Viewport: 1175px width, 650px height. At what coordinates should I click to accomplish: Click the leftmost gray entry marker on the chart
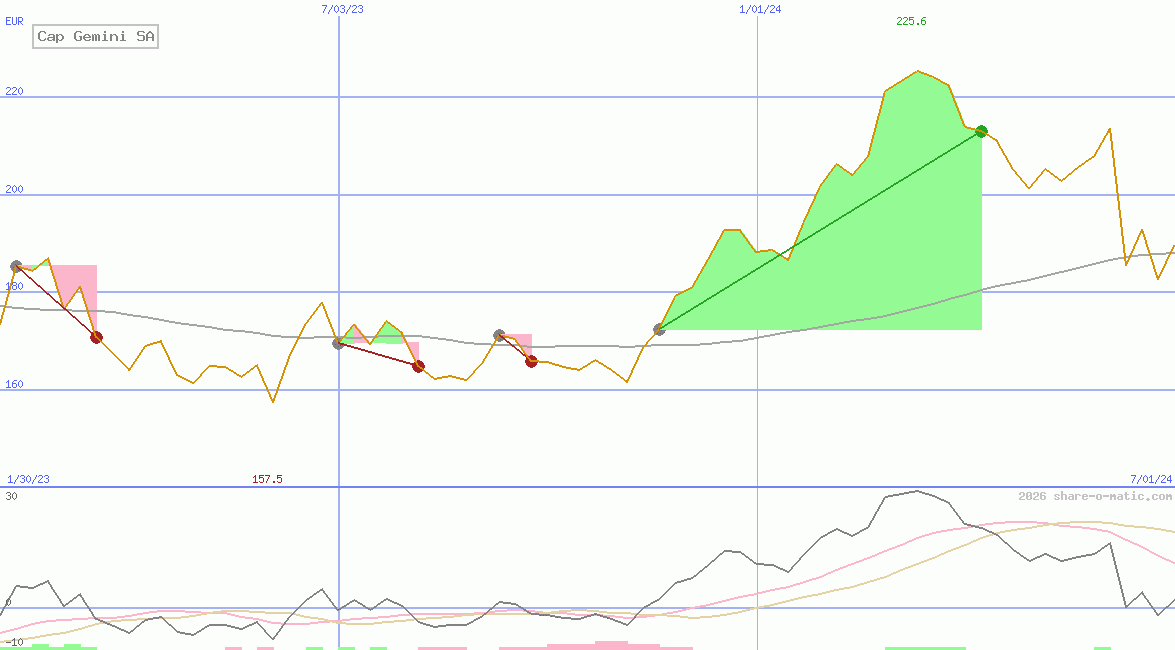click(16, 266)
